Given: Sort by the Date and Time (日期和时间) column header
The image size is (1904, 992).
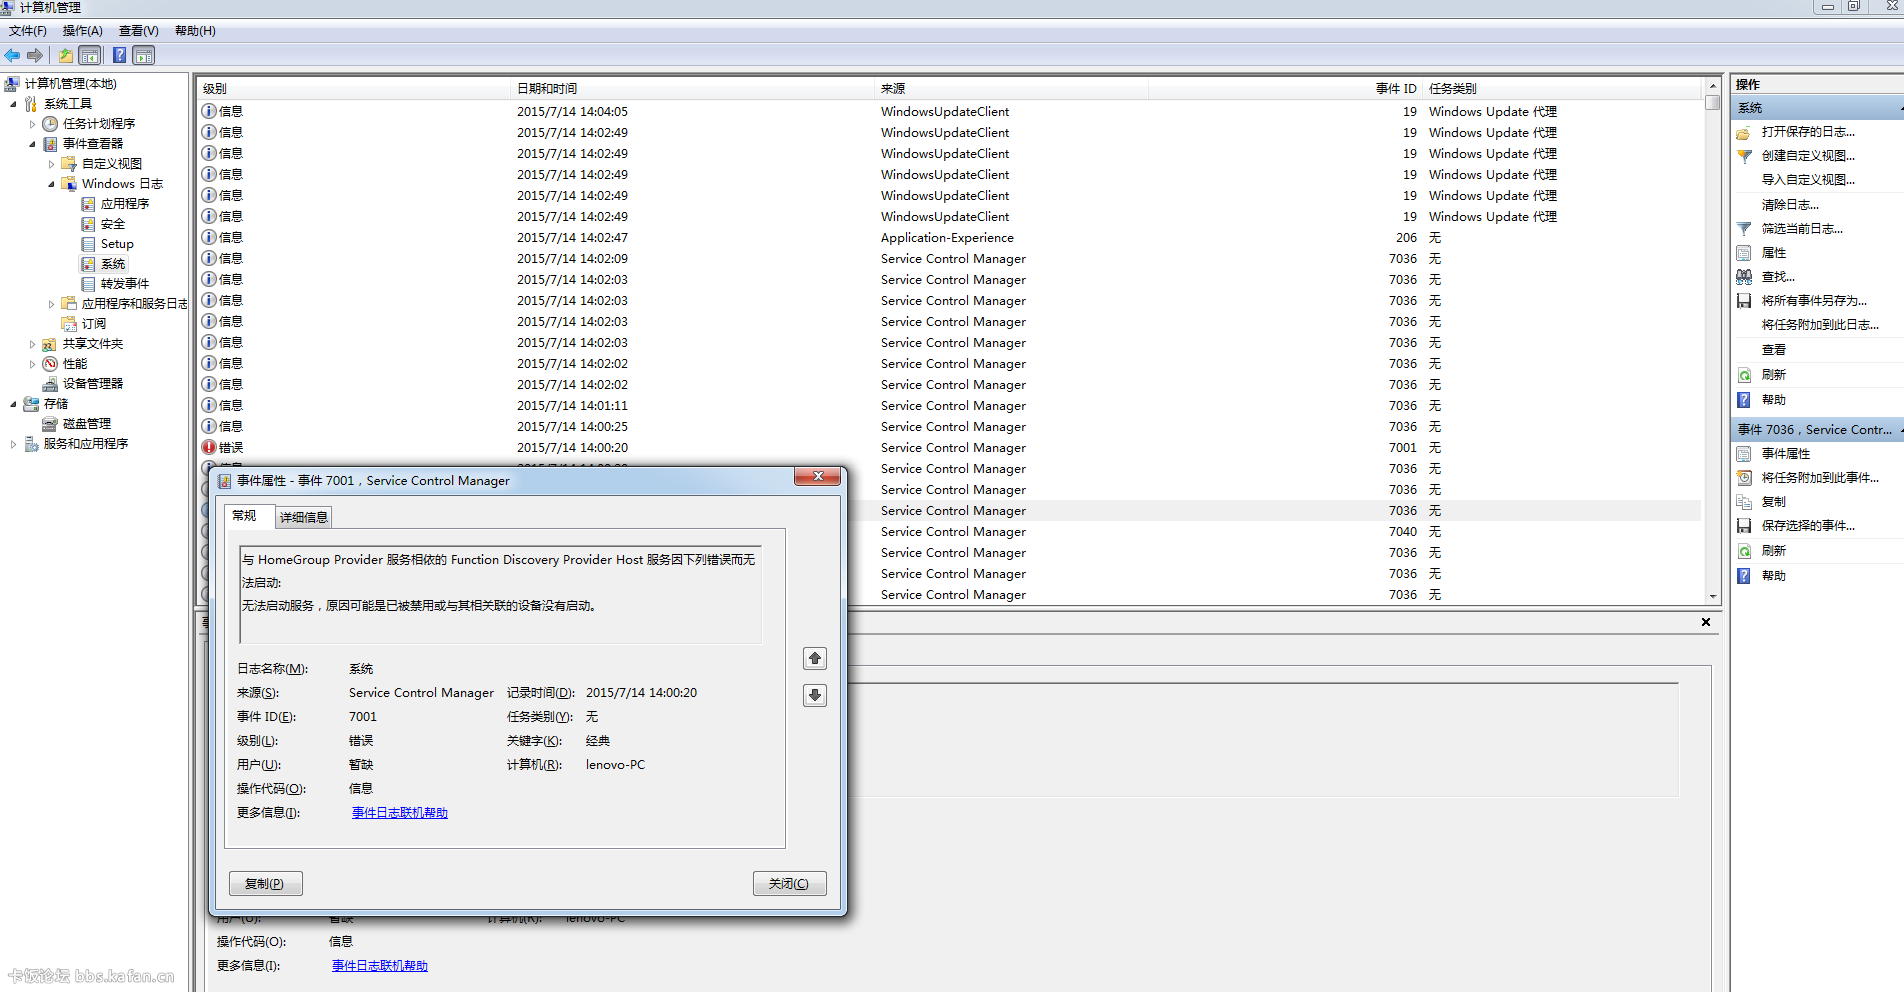Looking at the screenshot, I should (692, 88).
